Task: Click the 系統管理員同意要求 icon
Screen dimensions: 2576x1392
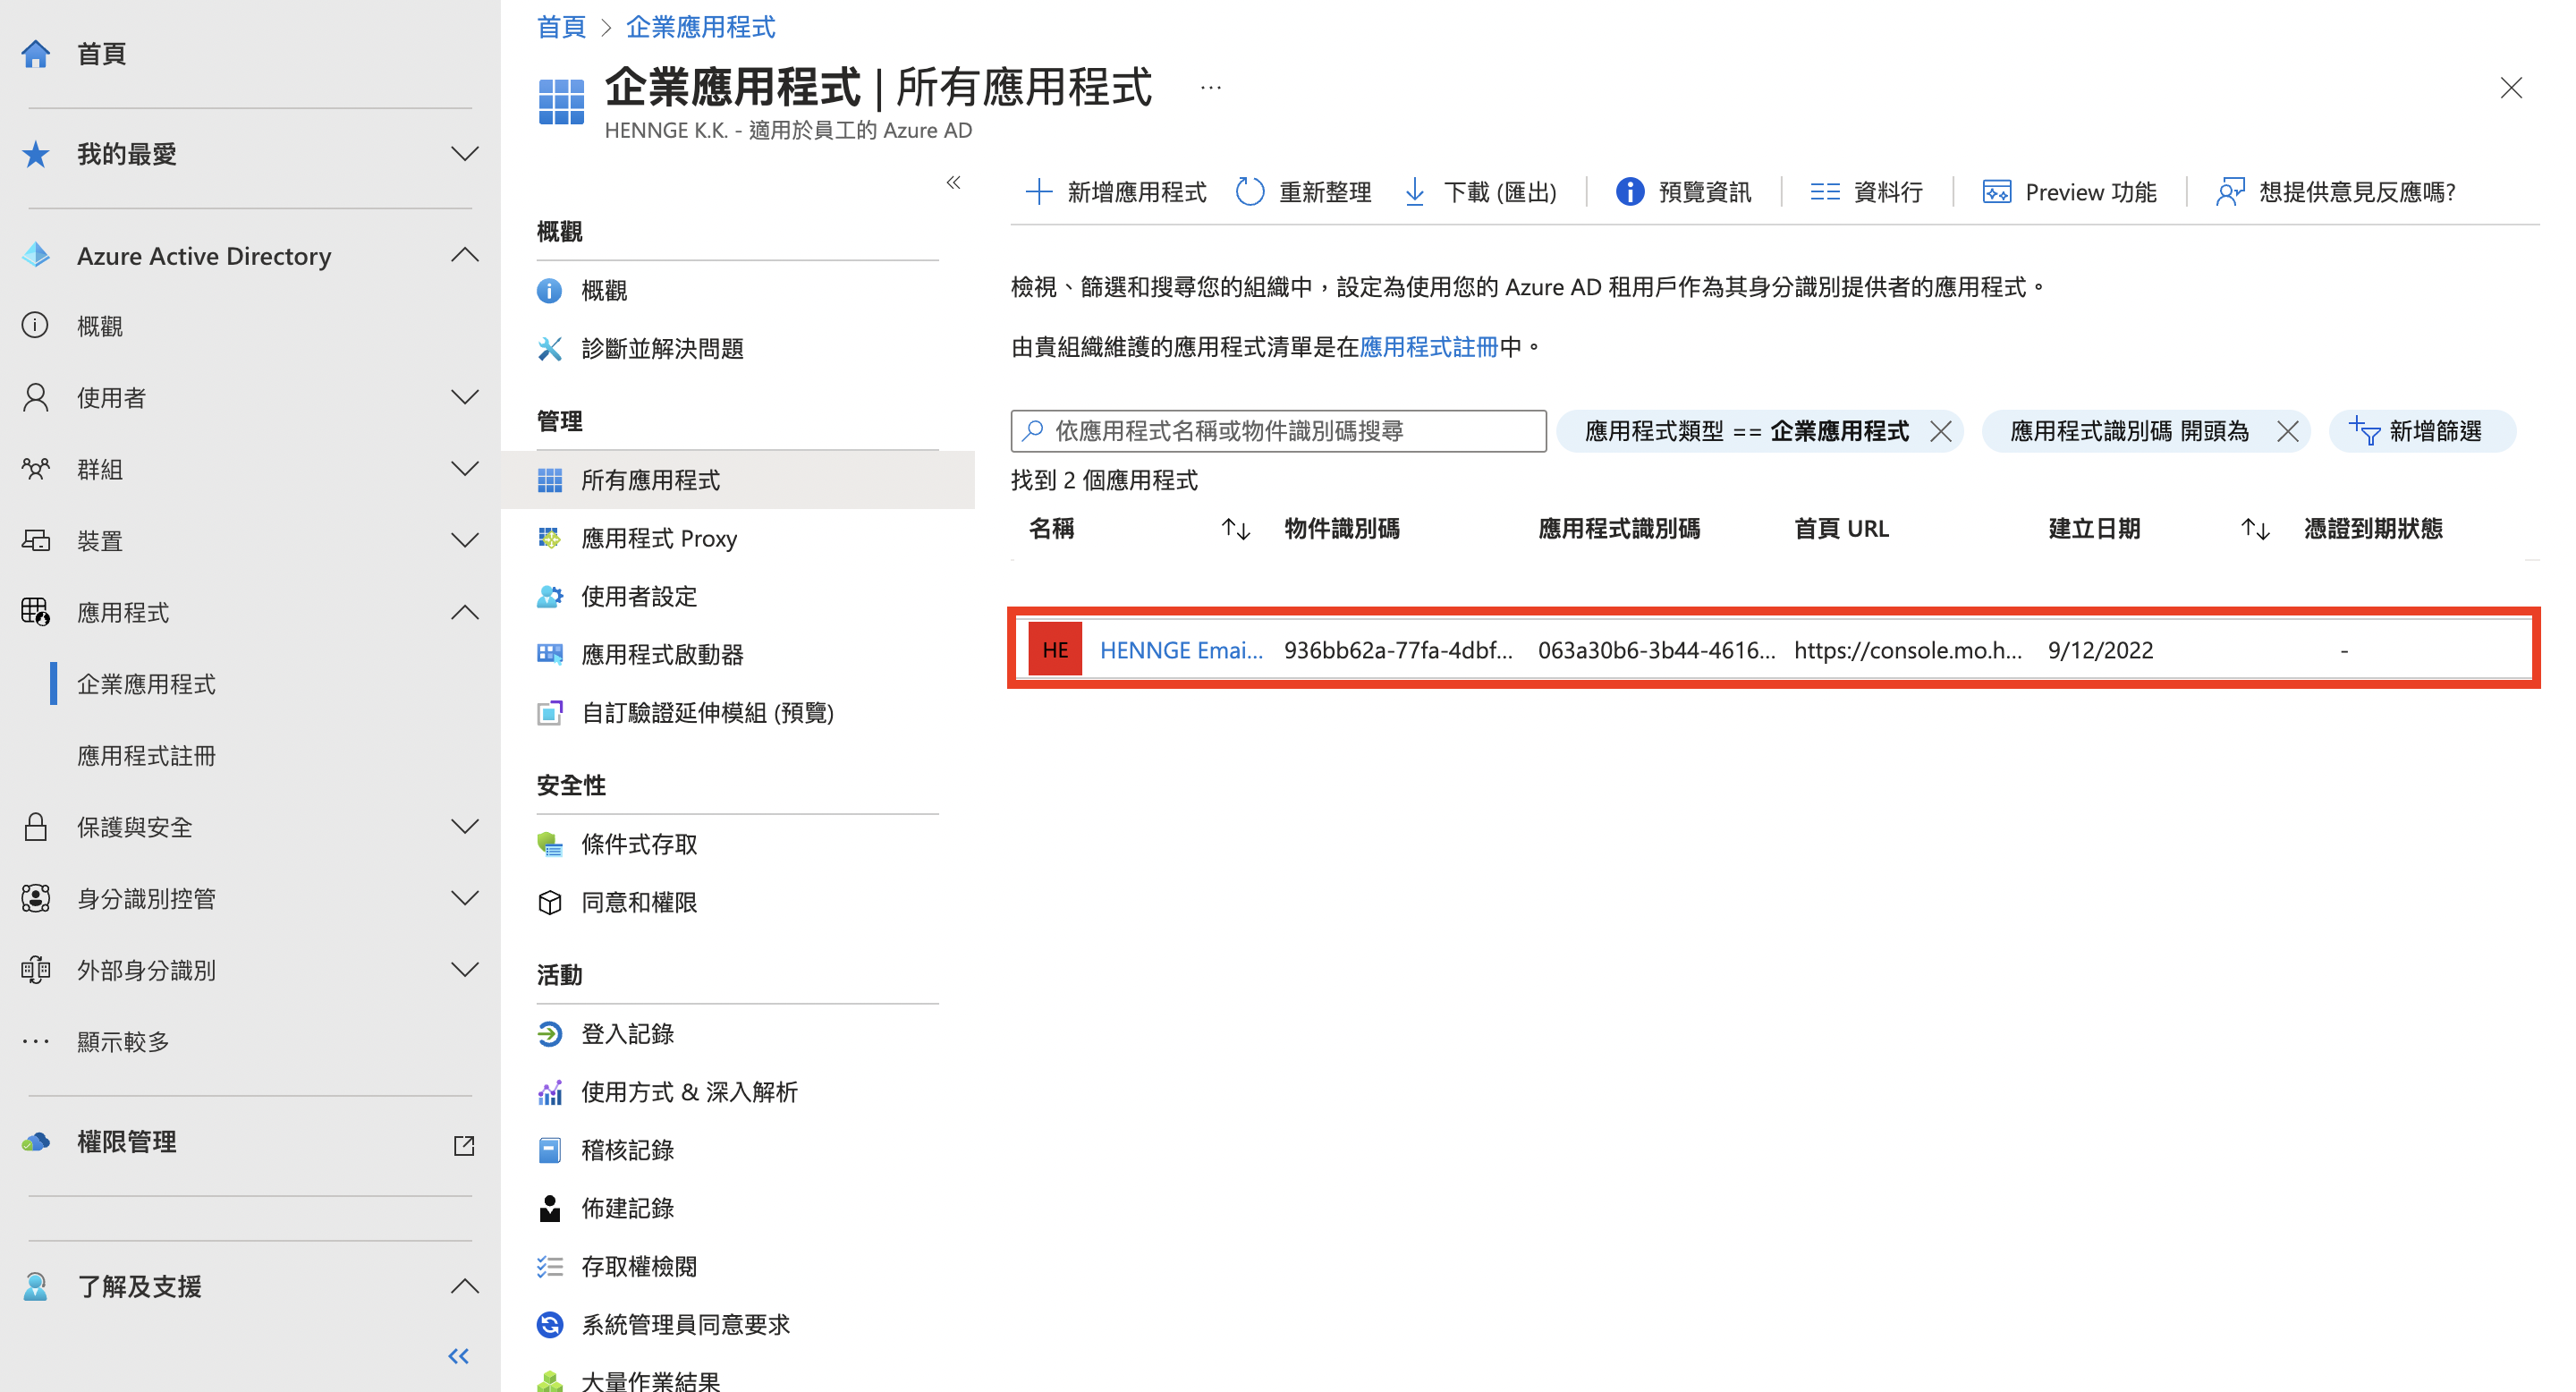Action: 549,1324
